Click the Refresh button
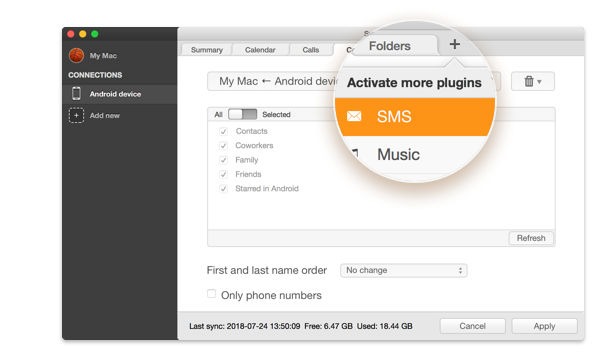This screenshot has height=360, width=600. (x=531, y=238)
